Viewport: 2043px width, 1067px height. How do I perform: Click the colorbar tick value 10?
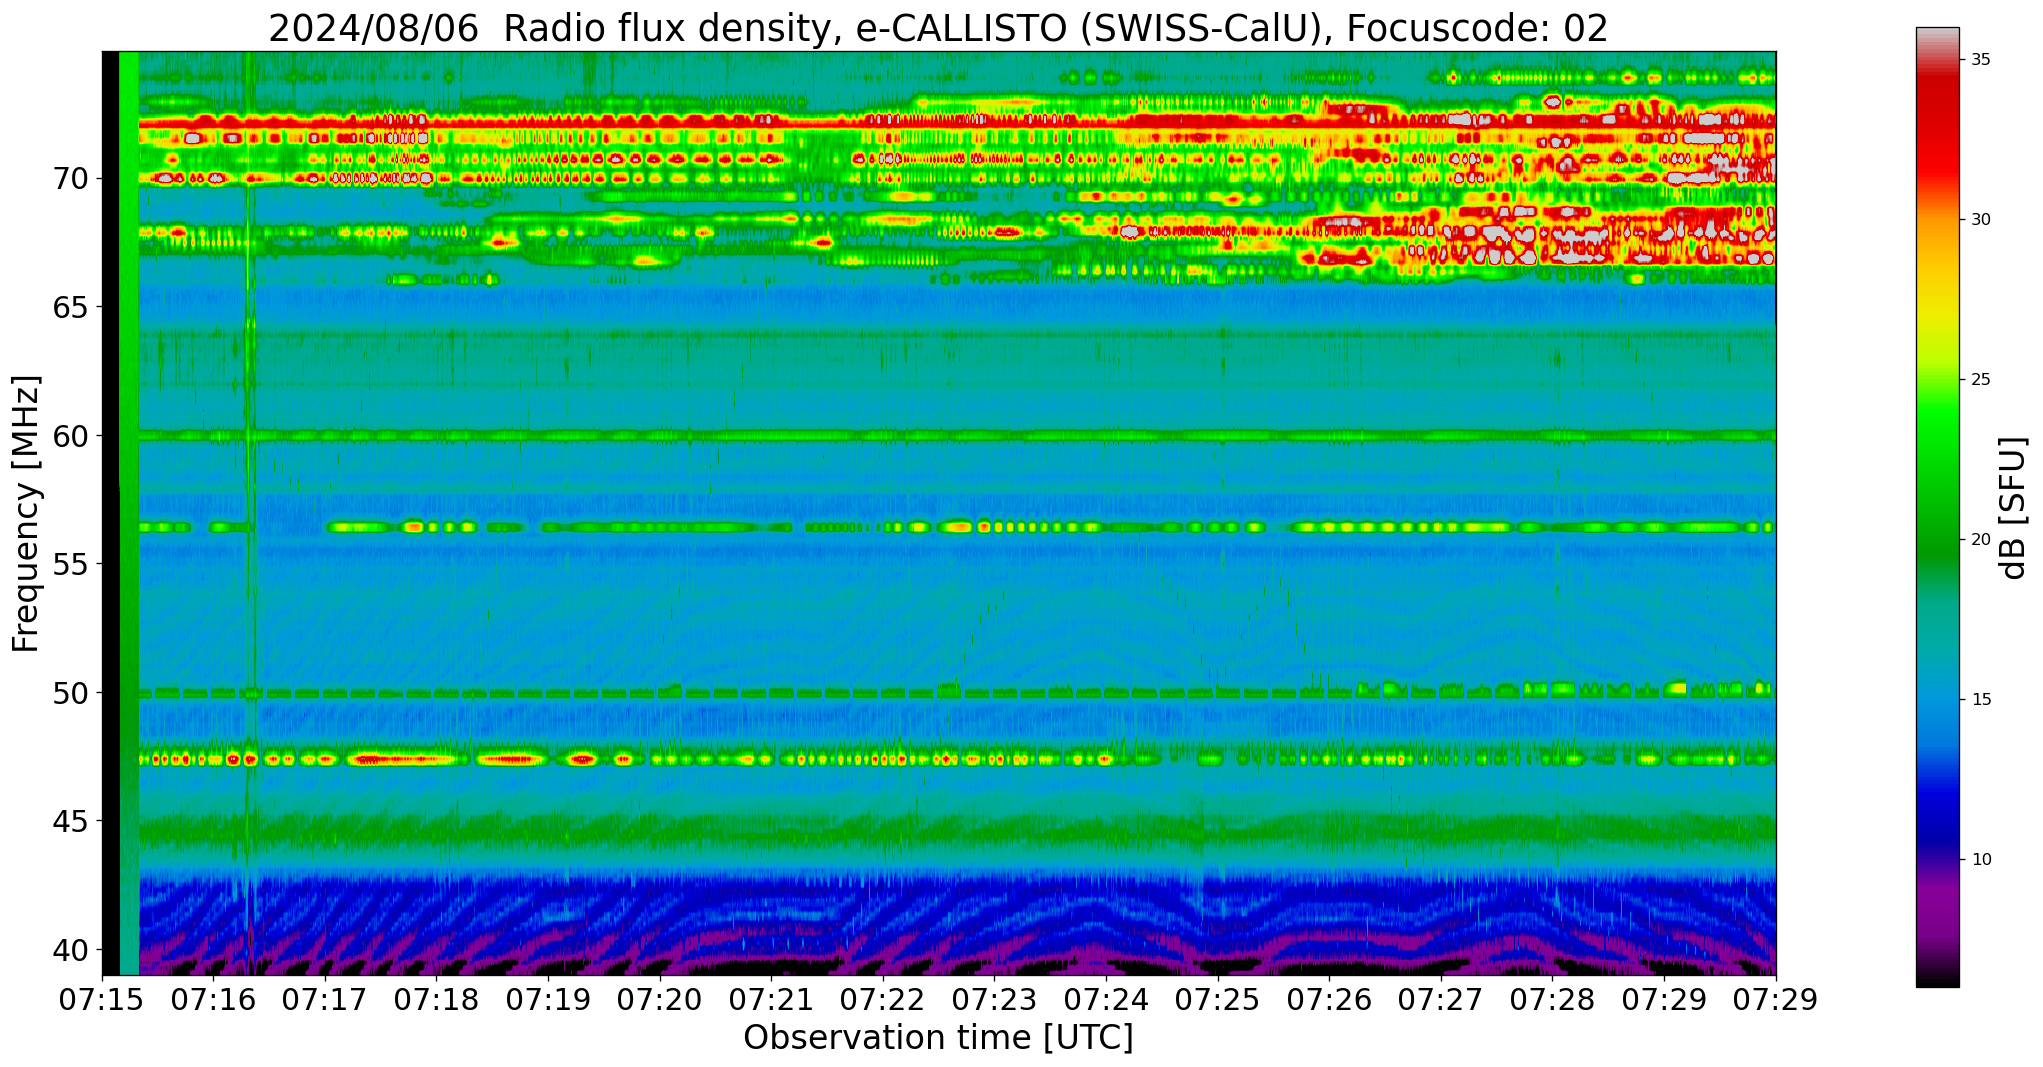[1980, 860]
